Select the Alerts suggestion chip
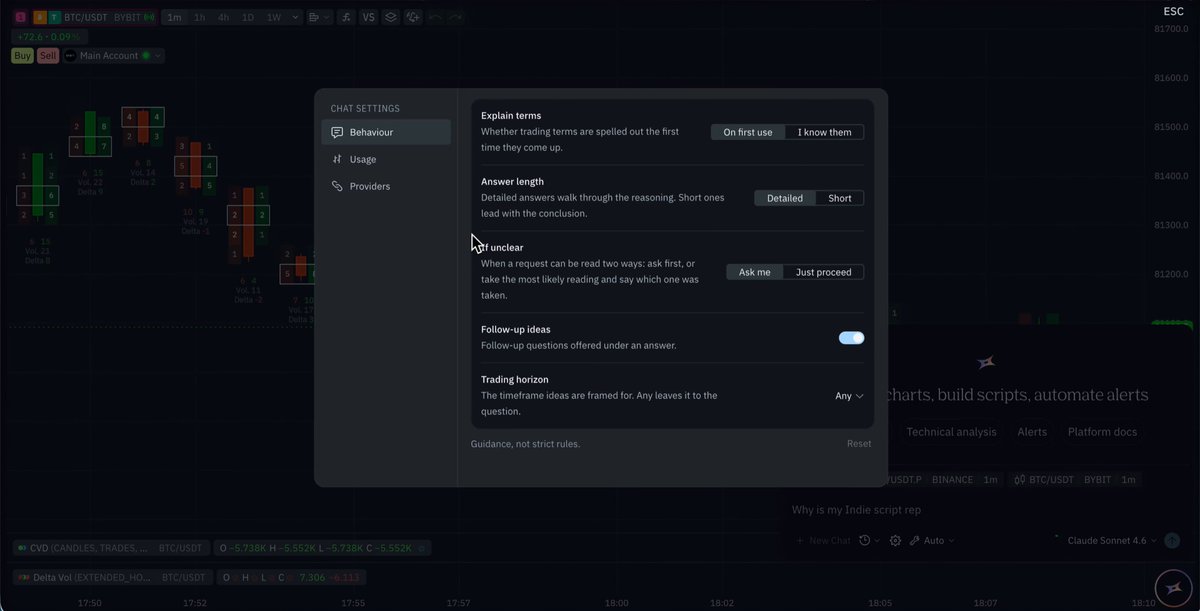Image resolution: width=1200 pixels, height=611 pixels. click(x=1032, y=432)
